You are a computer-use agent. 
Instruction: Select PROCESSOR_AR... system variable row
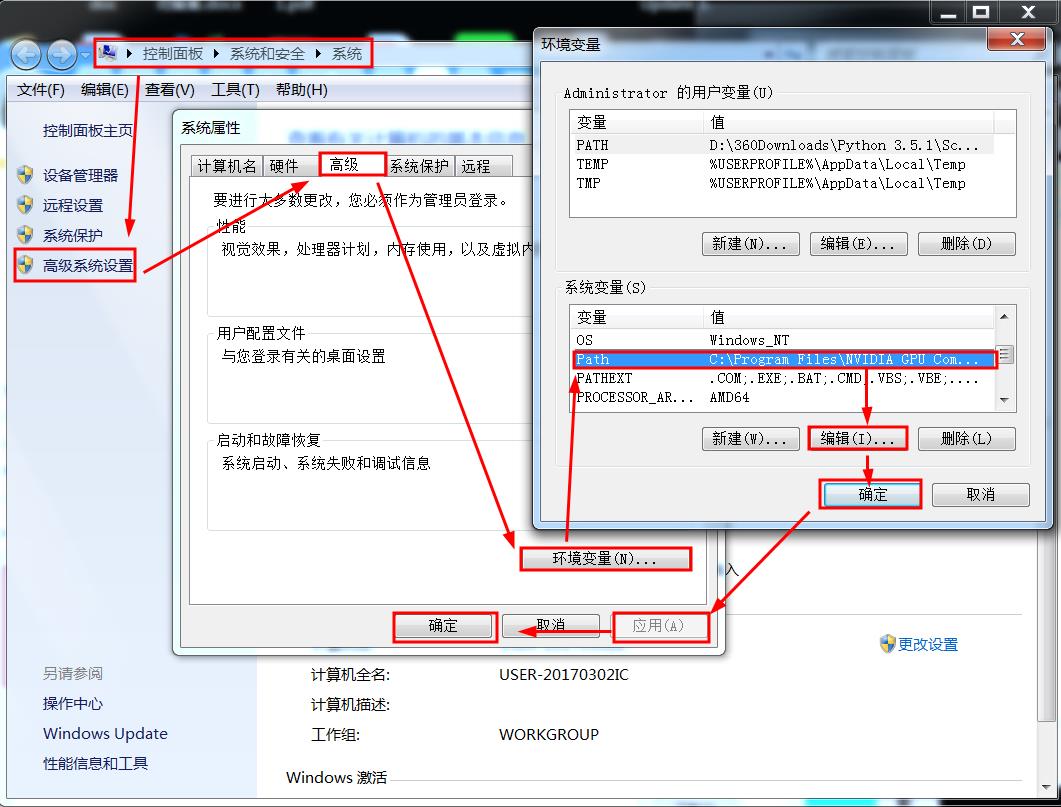click(783, 397)
